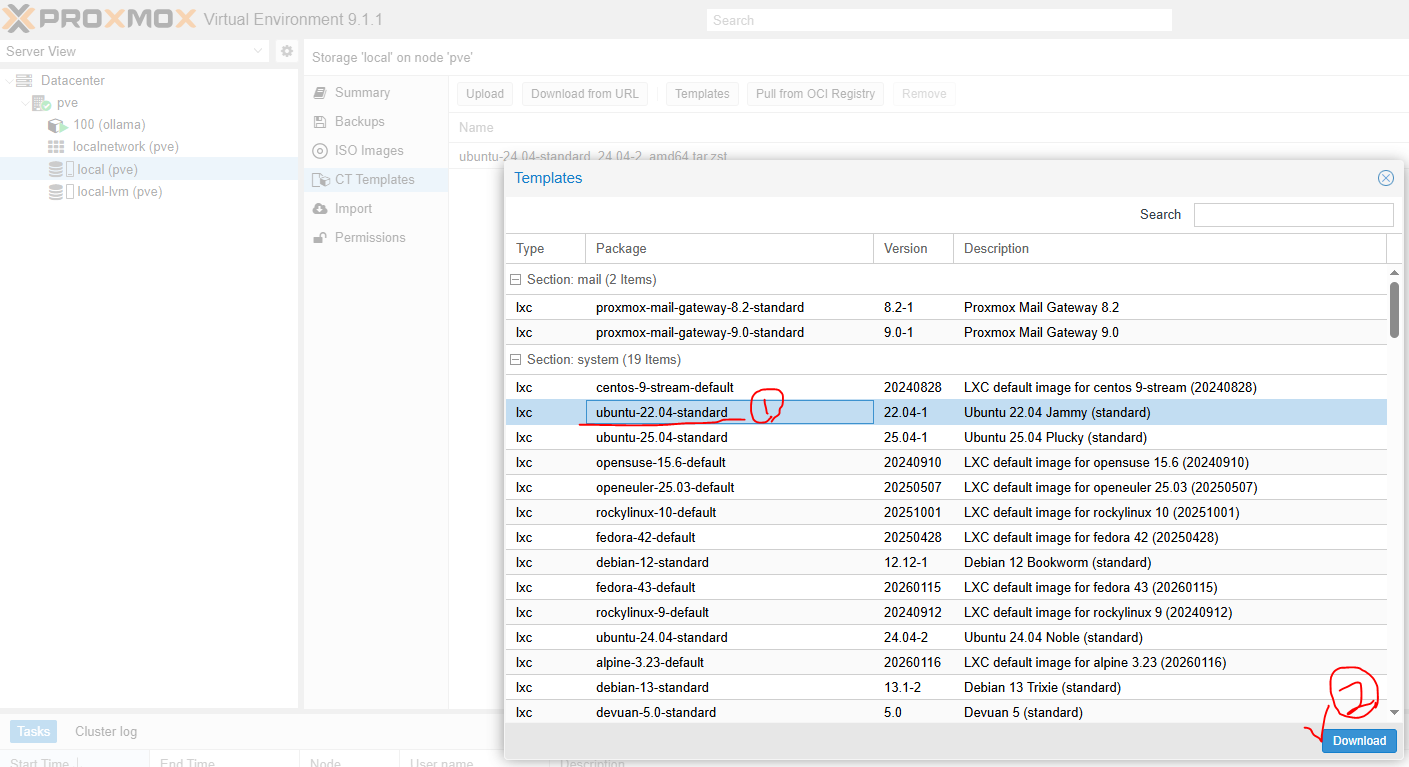The image size is (1409, 767).
Task: Collapse the Datacenter tree node
Action: click(x=8, y=80)
